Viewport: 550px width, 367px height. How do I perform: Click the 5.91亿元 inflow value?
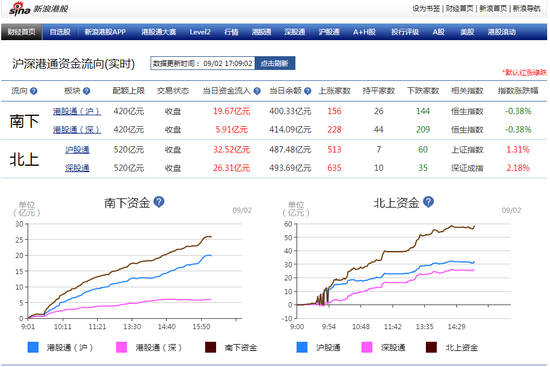click(232, 129)
